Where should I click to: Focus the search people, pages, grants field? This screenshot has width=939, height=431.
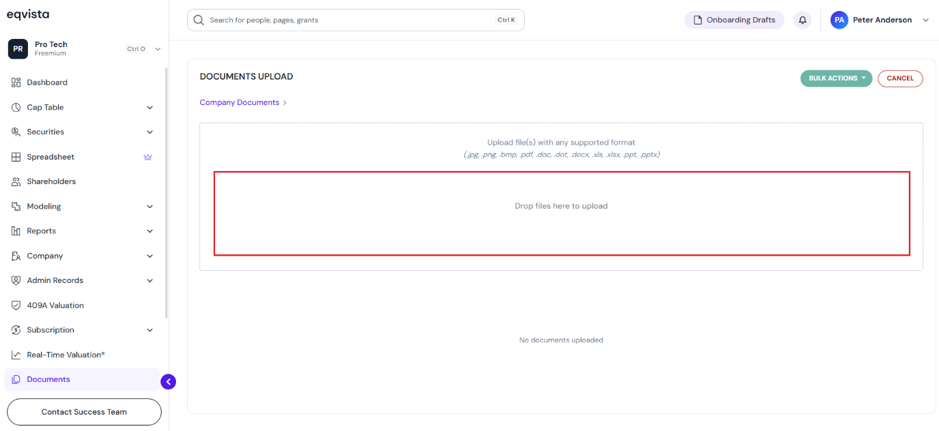tap(356, 20)
